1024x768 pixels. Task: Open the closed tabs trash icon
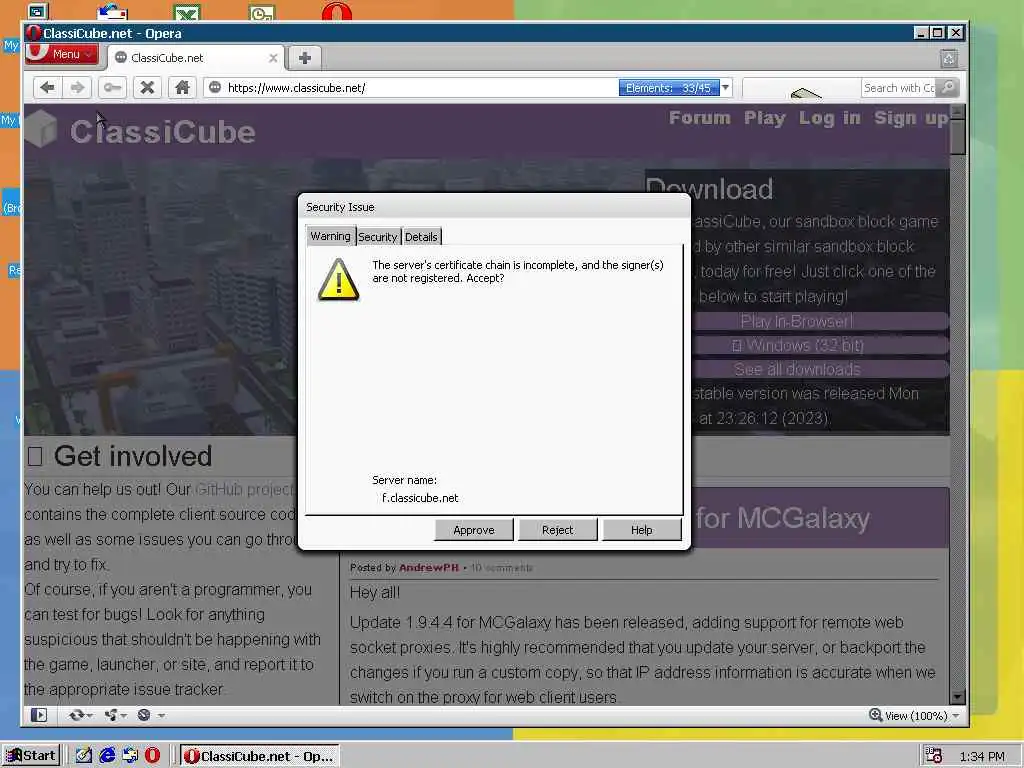click(x=949, y=58)
